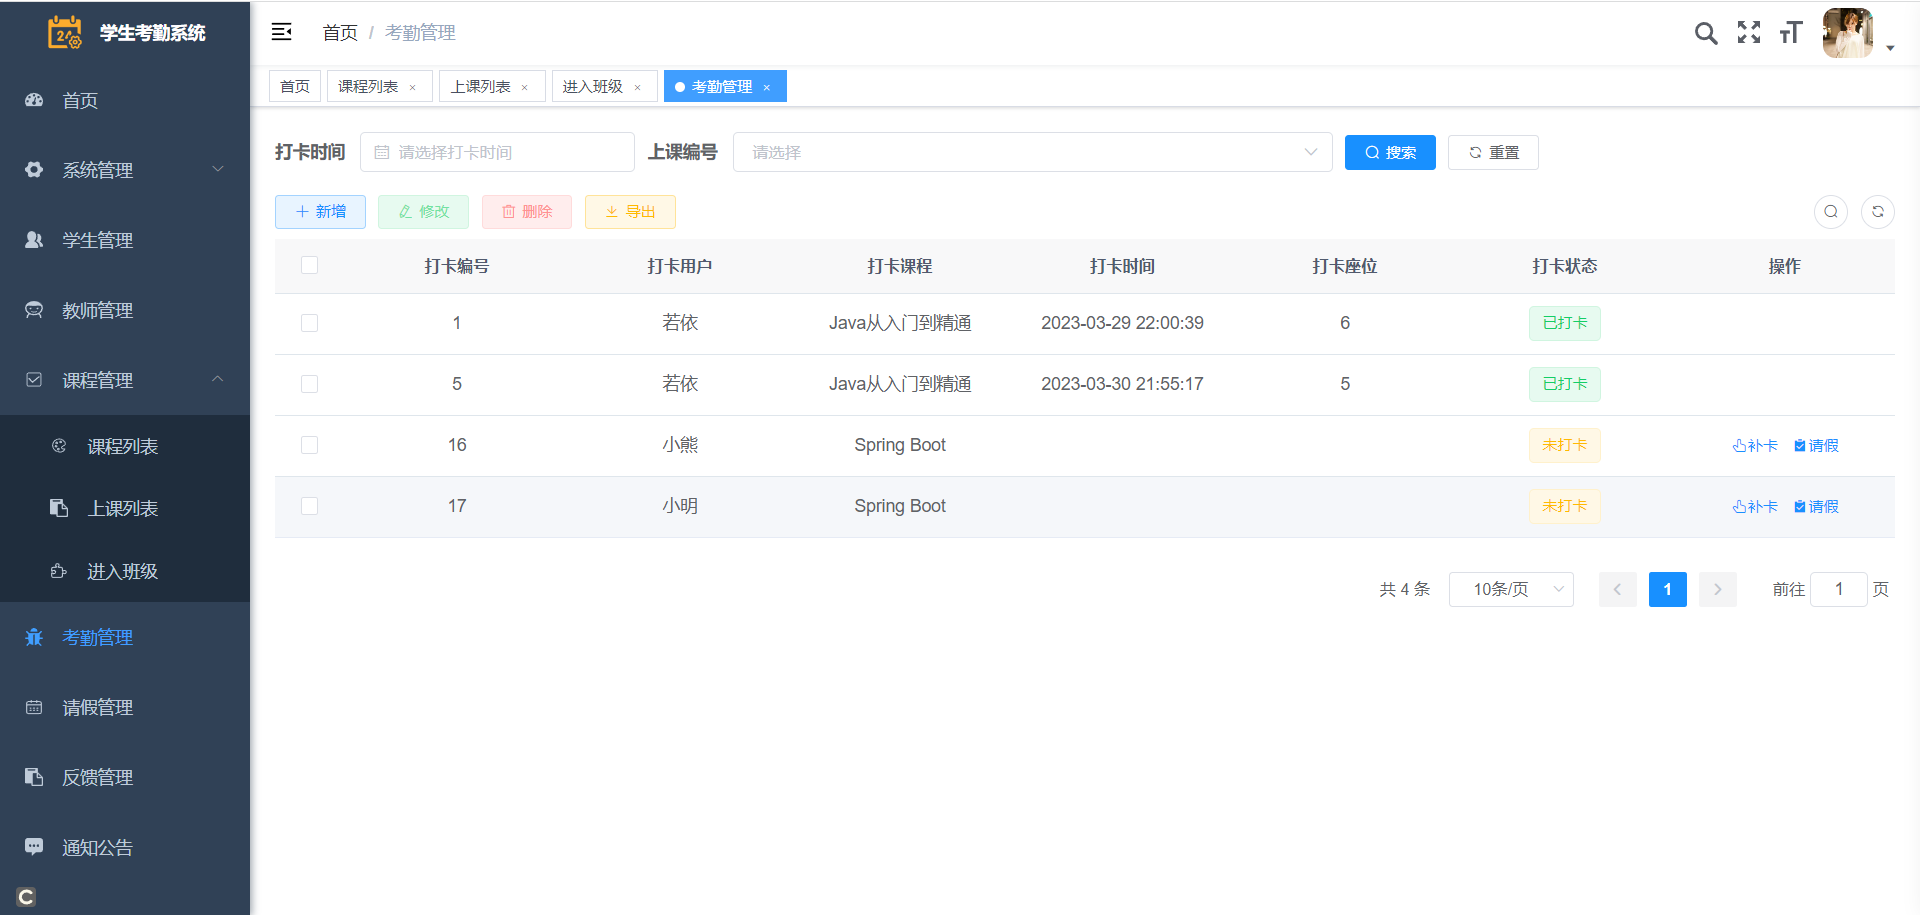Select all rows with header checkbox
Image resolution: width=1920 pixels, height=915 pixels.
click(x=309, y=265)
